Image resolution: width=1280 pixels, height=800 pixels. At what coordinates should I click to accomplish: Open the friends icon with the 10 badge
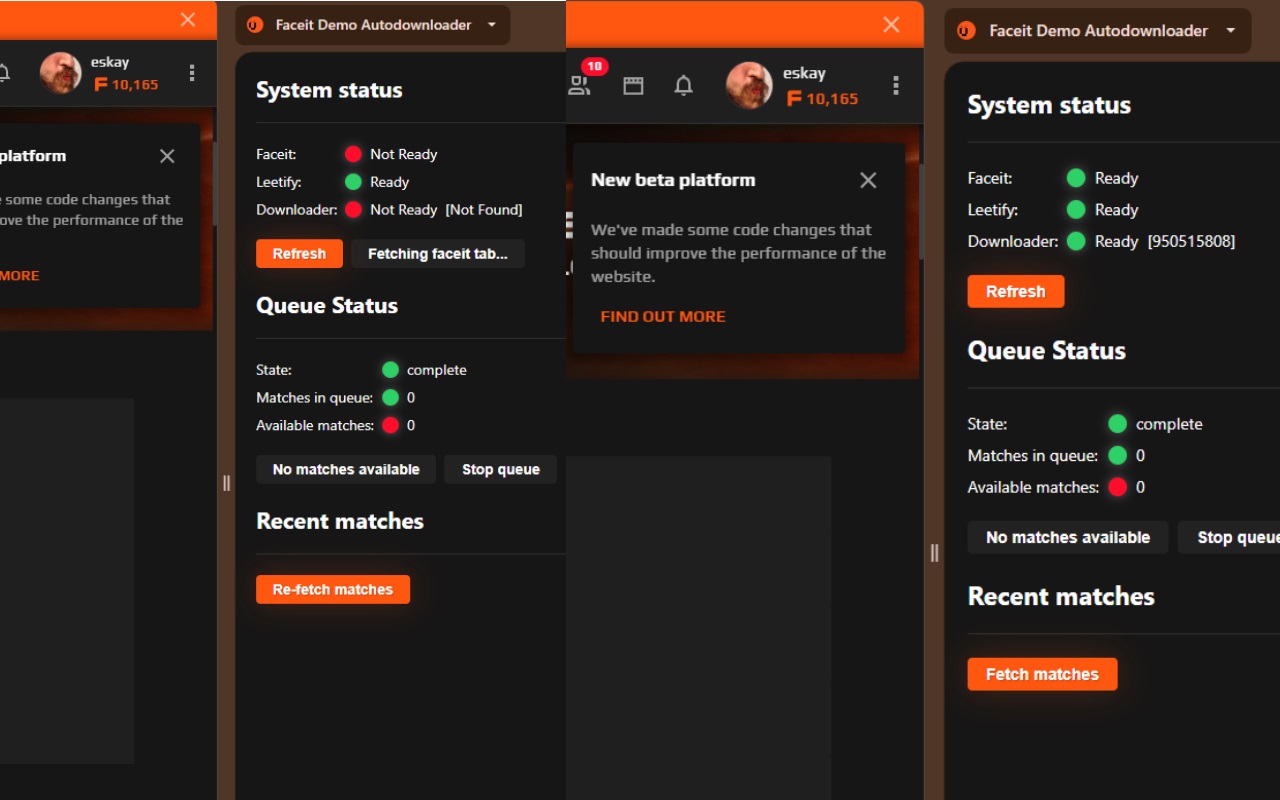[x=579, y=85]
